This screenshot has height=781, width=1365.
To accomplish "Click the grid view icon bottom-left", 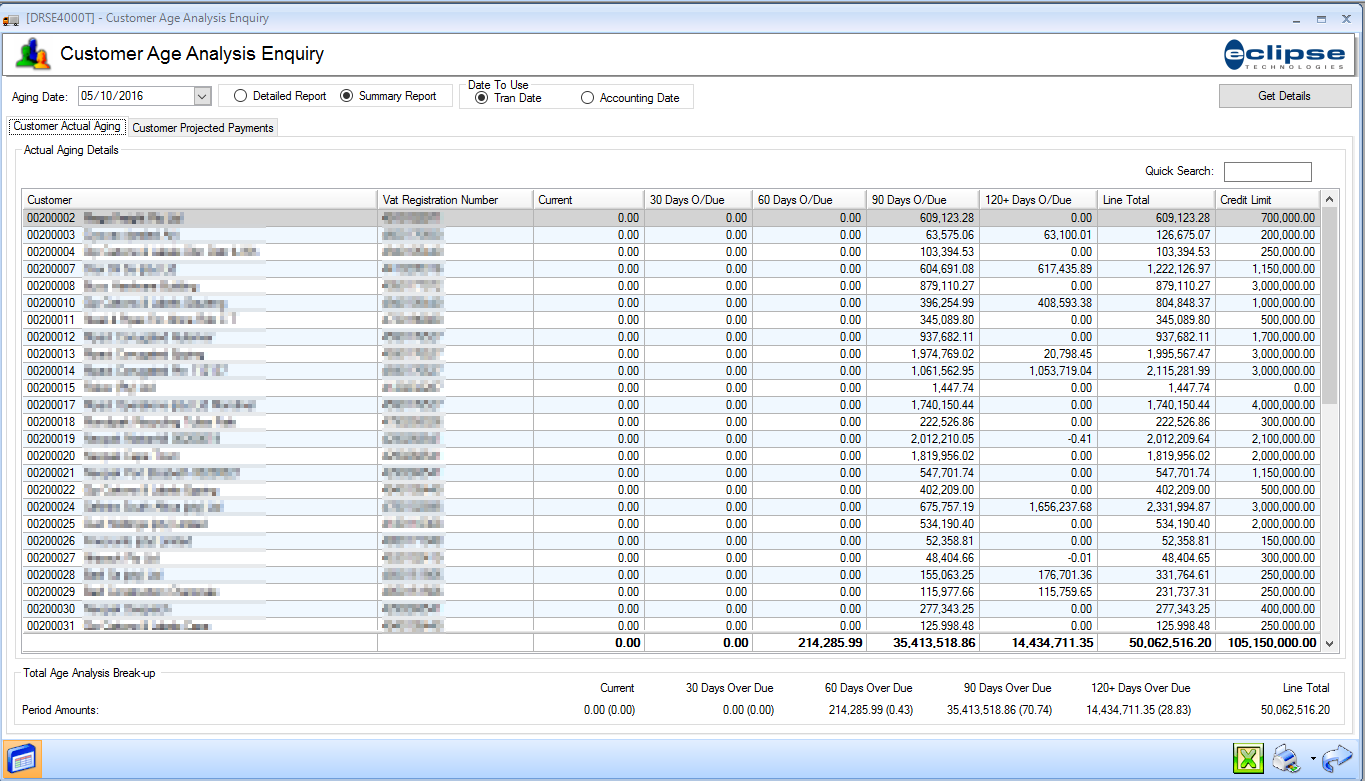I will pos(21,758).
